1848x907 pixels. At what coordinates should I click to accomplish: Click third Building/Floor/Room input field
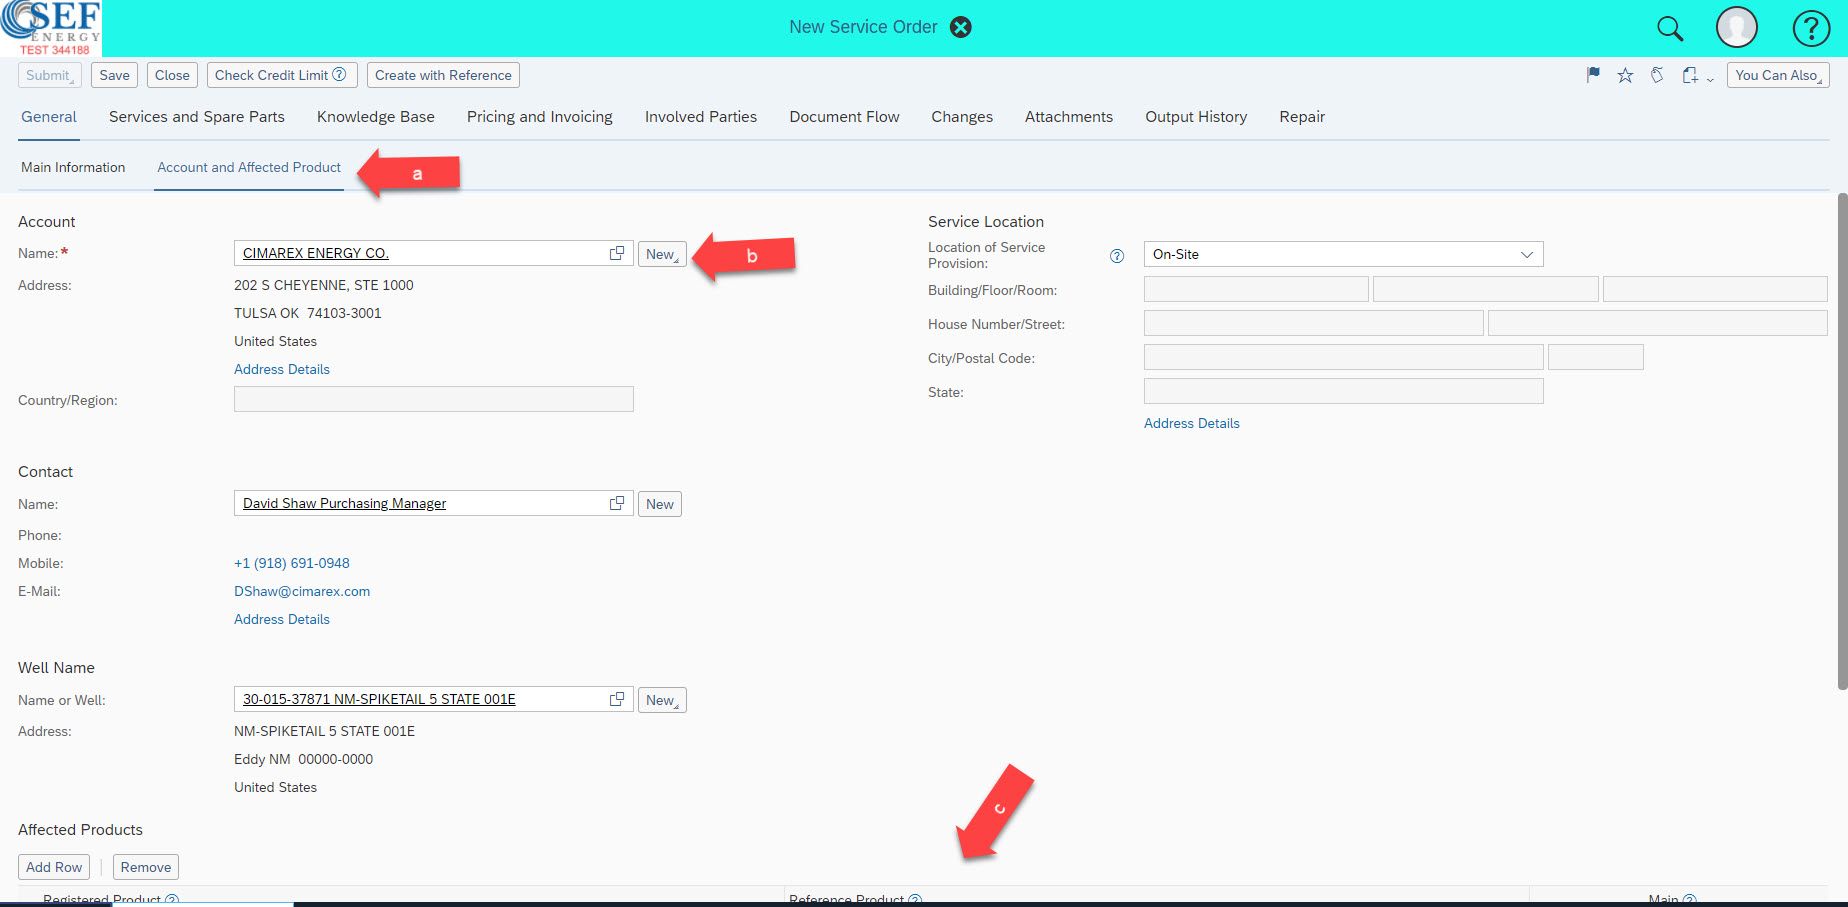(1715, 289)
